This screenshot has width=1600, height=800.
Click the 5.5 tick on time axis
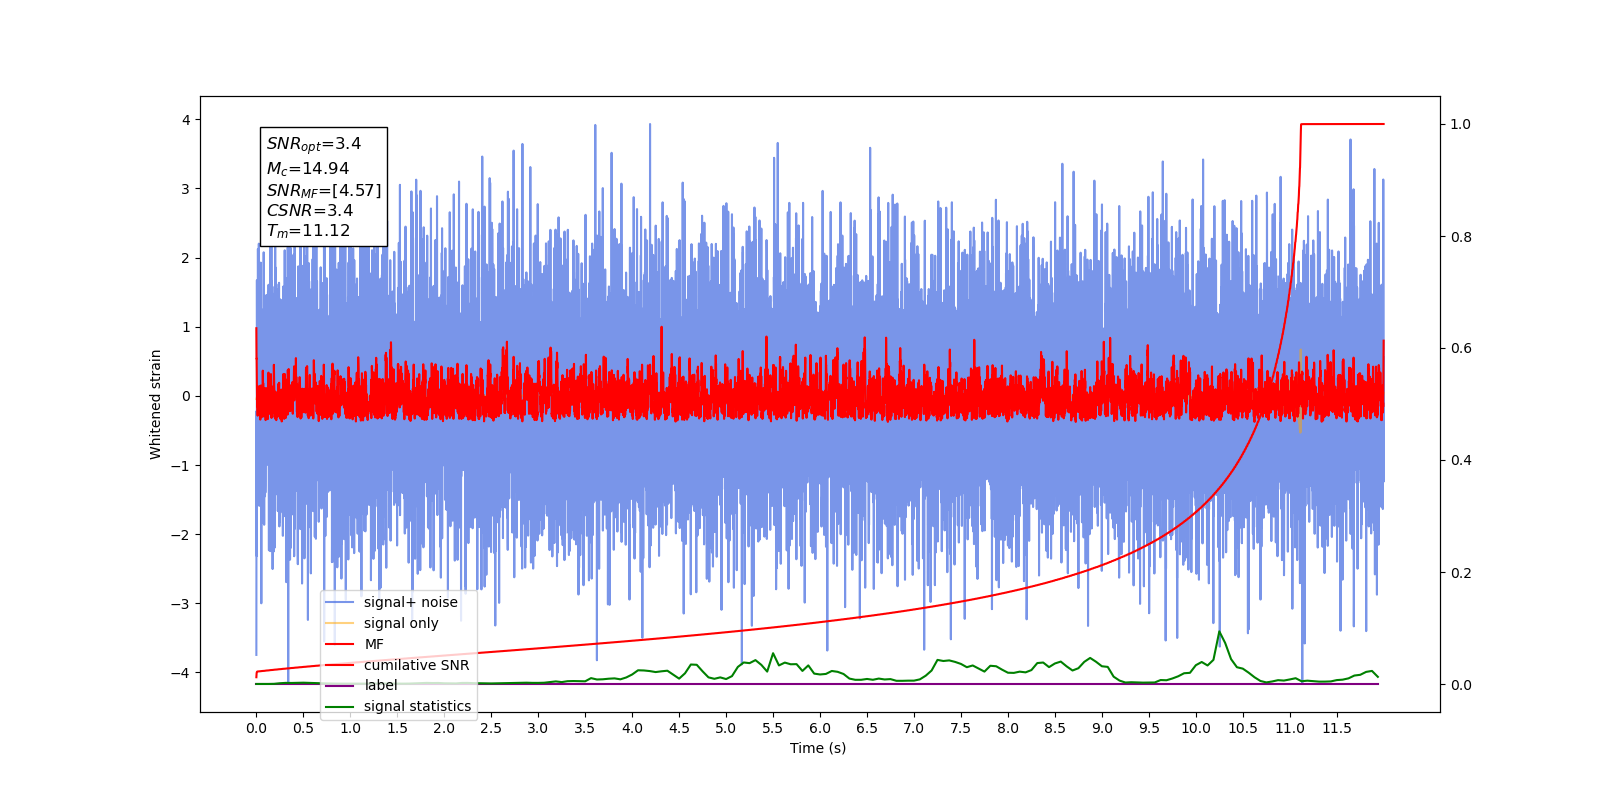click(x=773, y=728)
